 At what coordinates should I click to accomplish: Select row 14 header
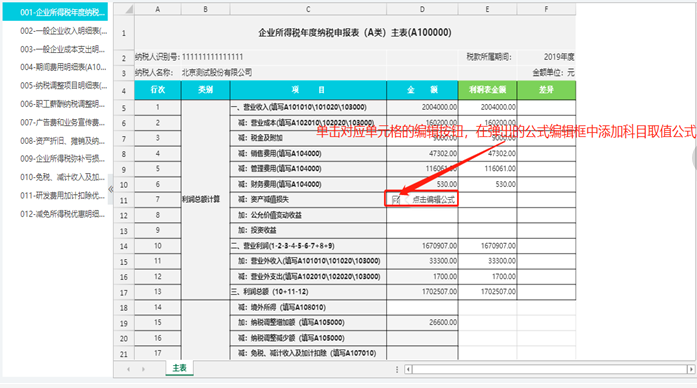(x=124, y=246)
